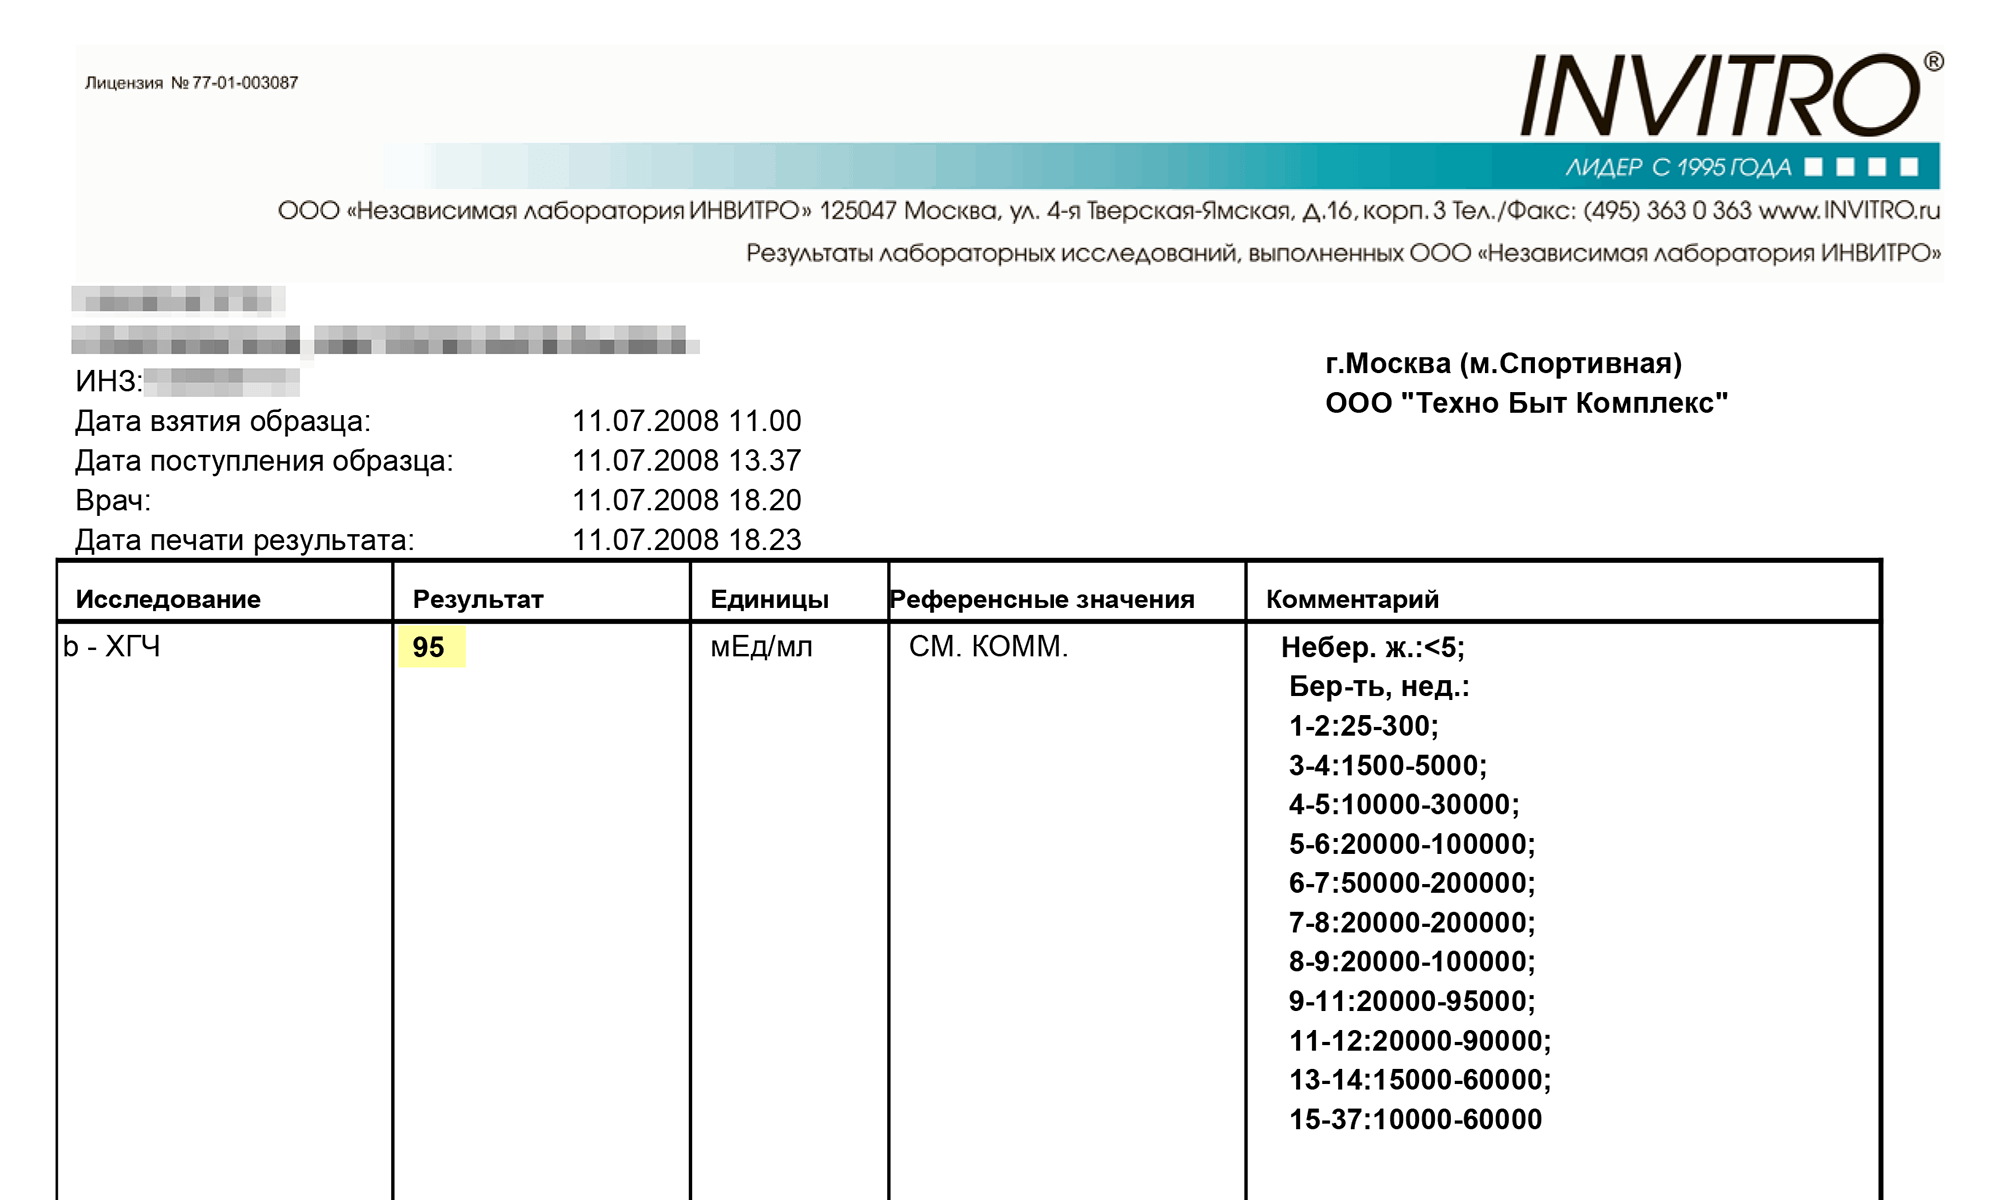Select the '11-12:20000-90000;' range line
The width and height of the screenshot is (2000, 1200).
click(x=1420, y=1041)
